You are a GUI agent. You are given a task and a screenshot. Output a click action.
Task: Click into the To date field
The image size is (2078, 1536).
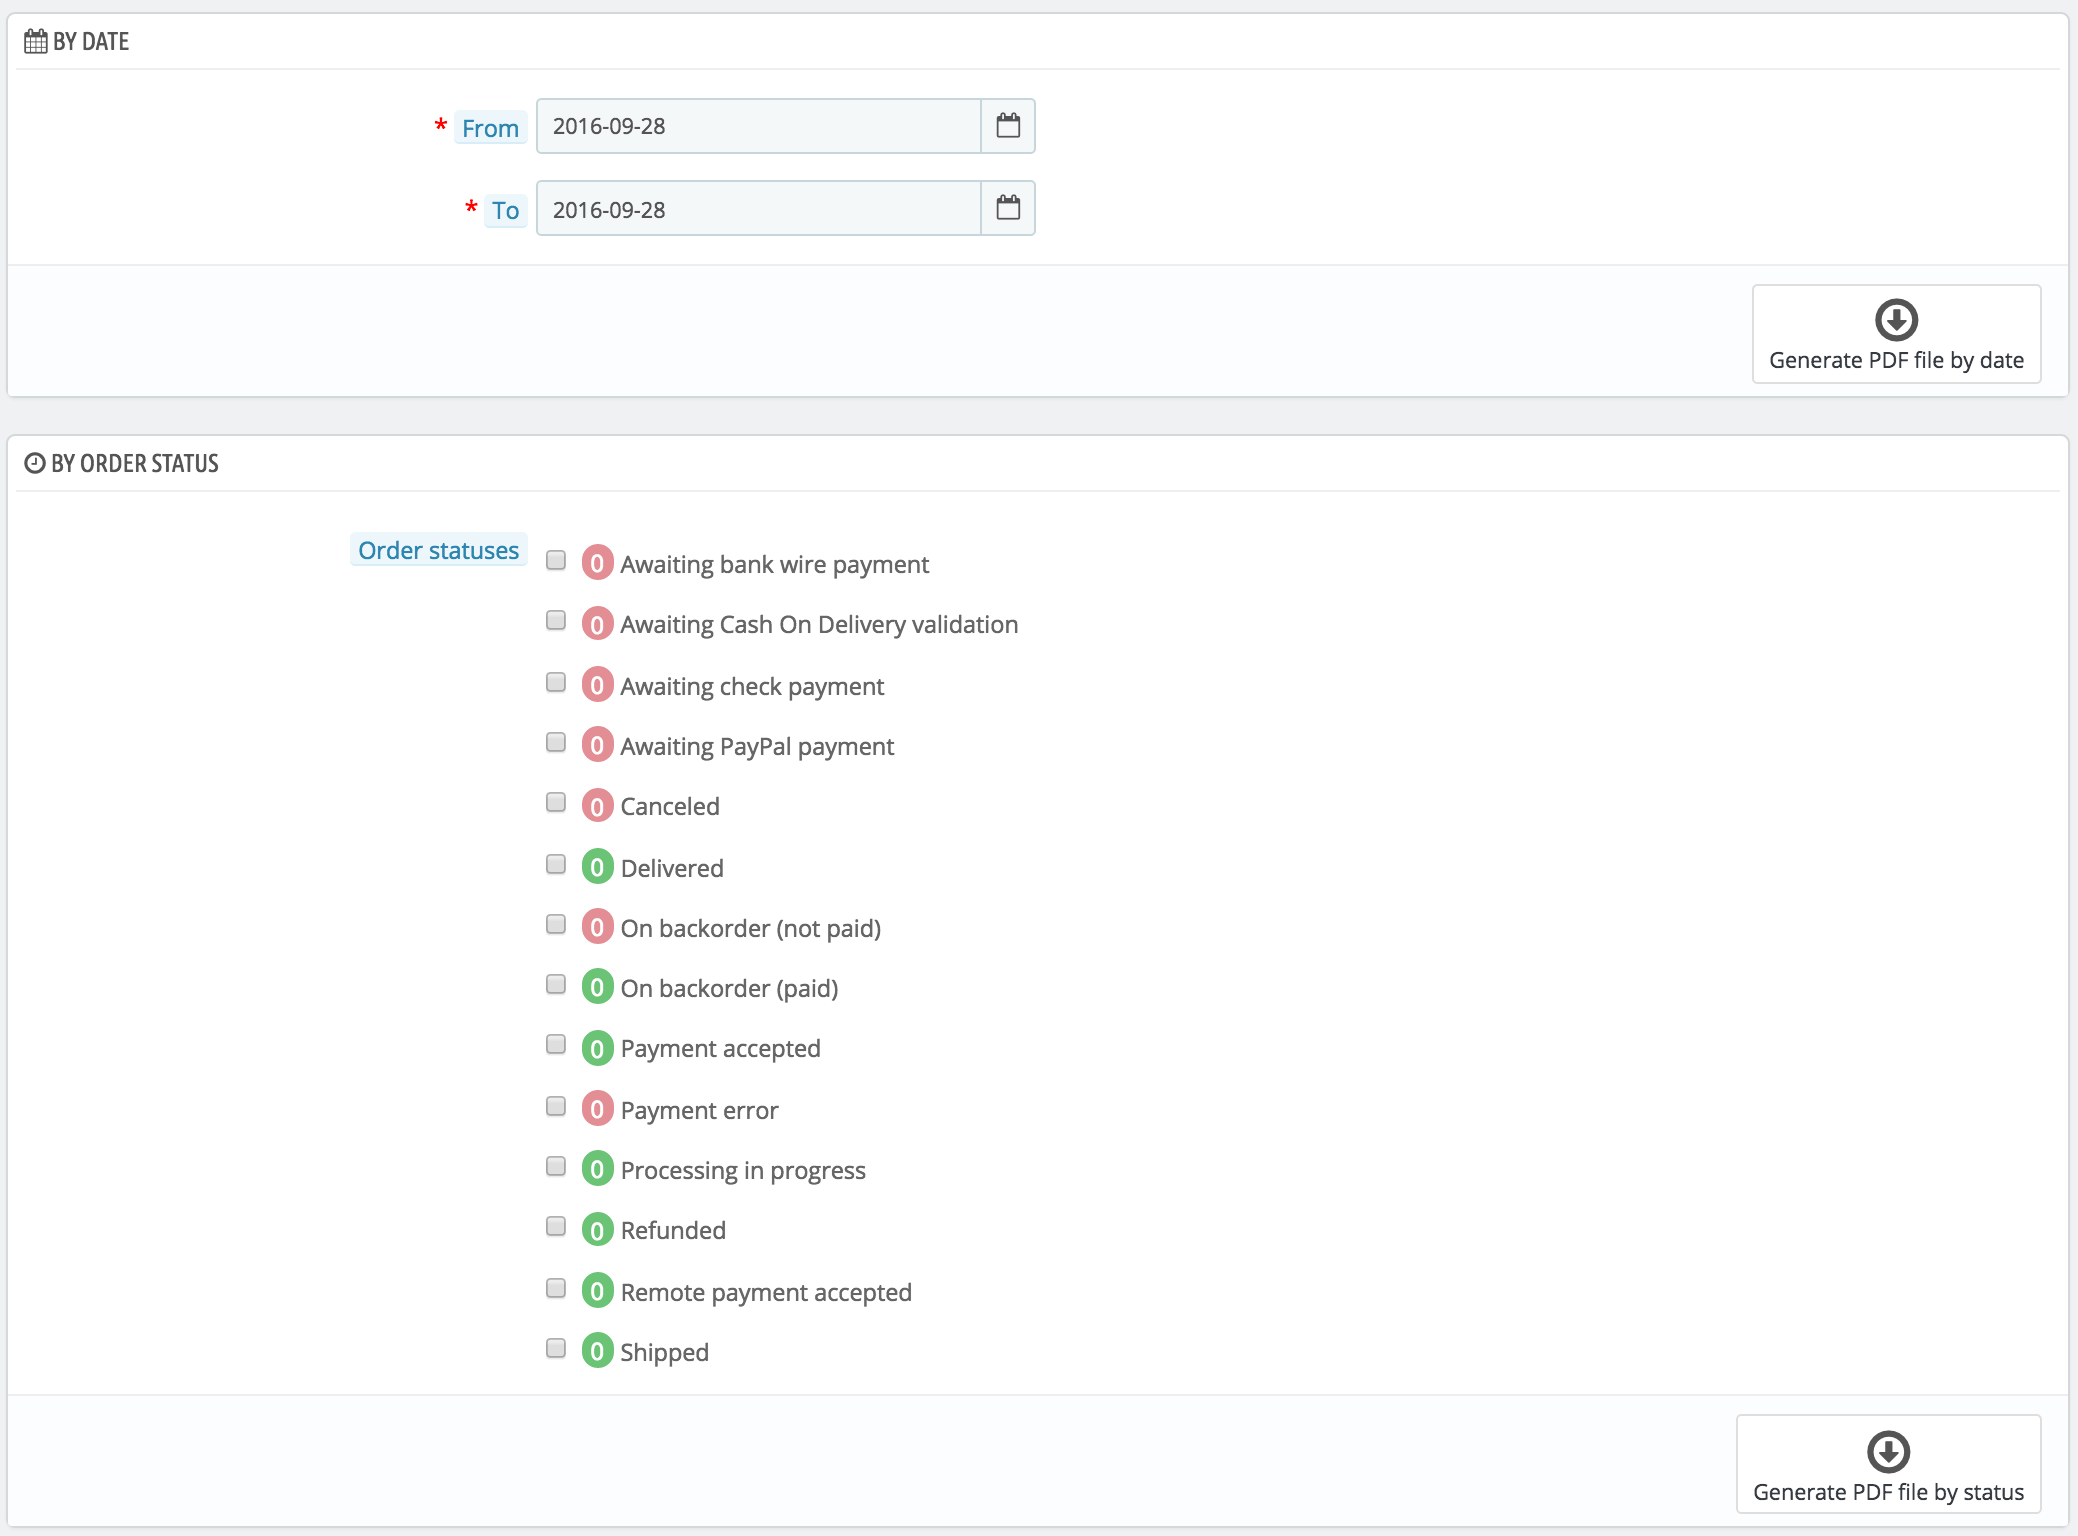point(758,209)
